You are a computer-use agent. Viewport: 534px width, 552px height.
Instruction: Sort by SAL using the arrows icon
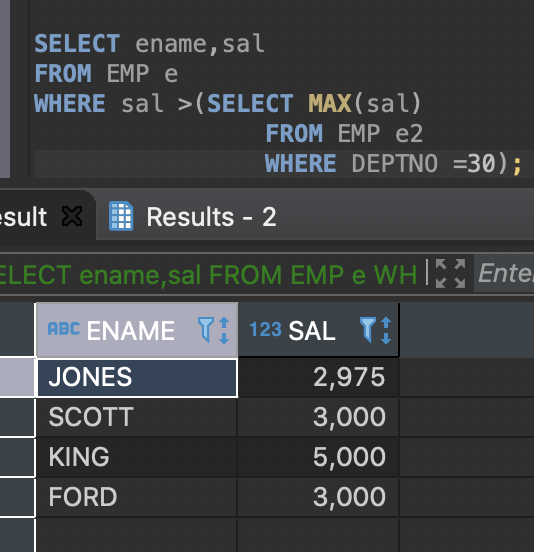[386, 330]
